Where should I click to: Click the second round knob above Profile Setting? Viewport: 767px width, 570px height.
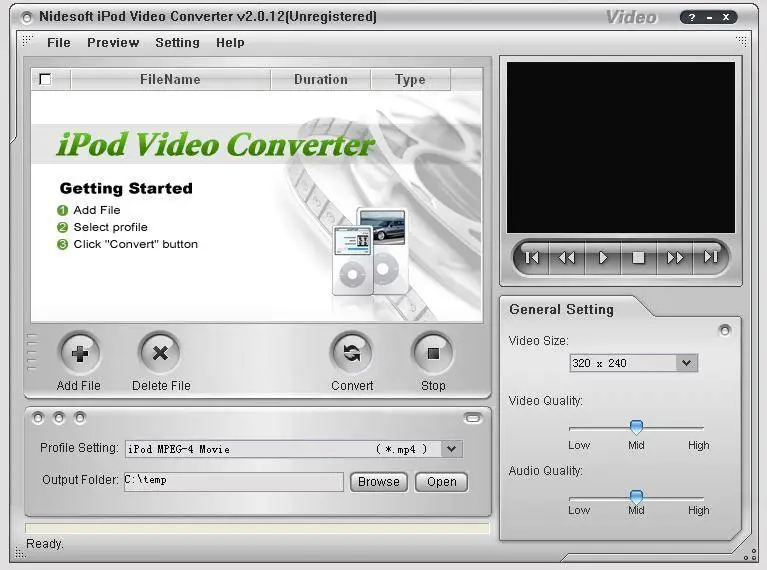(59, 418)
